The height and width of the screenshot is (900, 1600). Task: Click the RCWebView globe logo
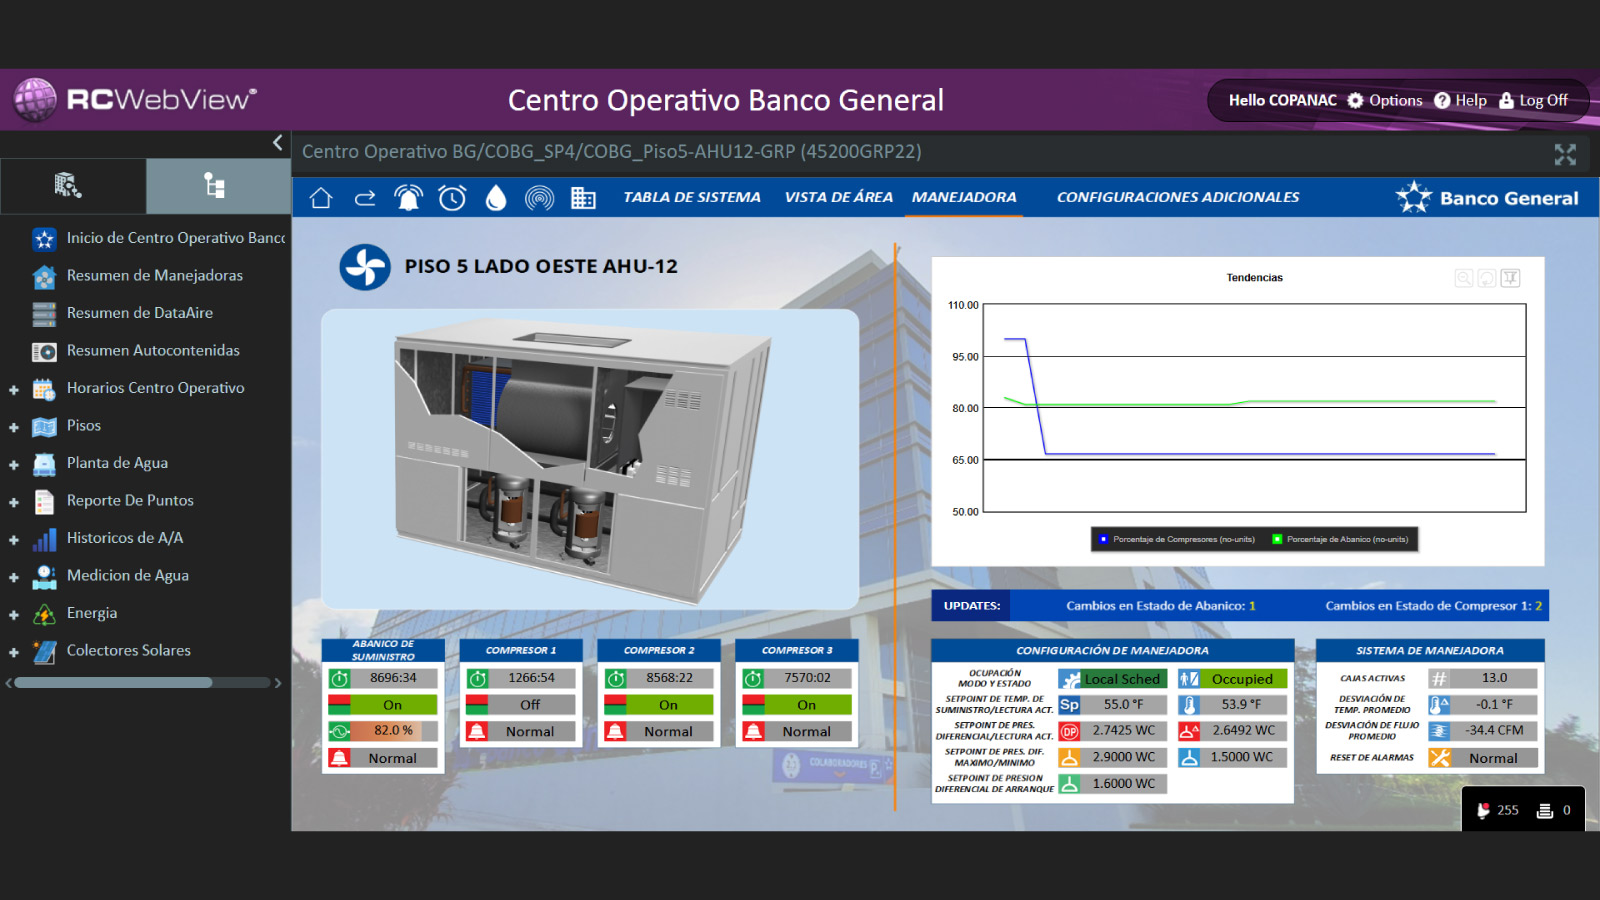pos(36,100)
